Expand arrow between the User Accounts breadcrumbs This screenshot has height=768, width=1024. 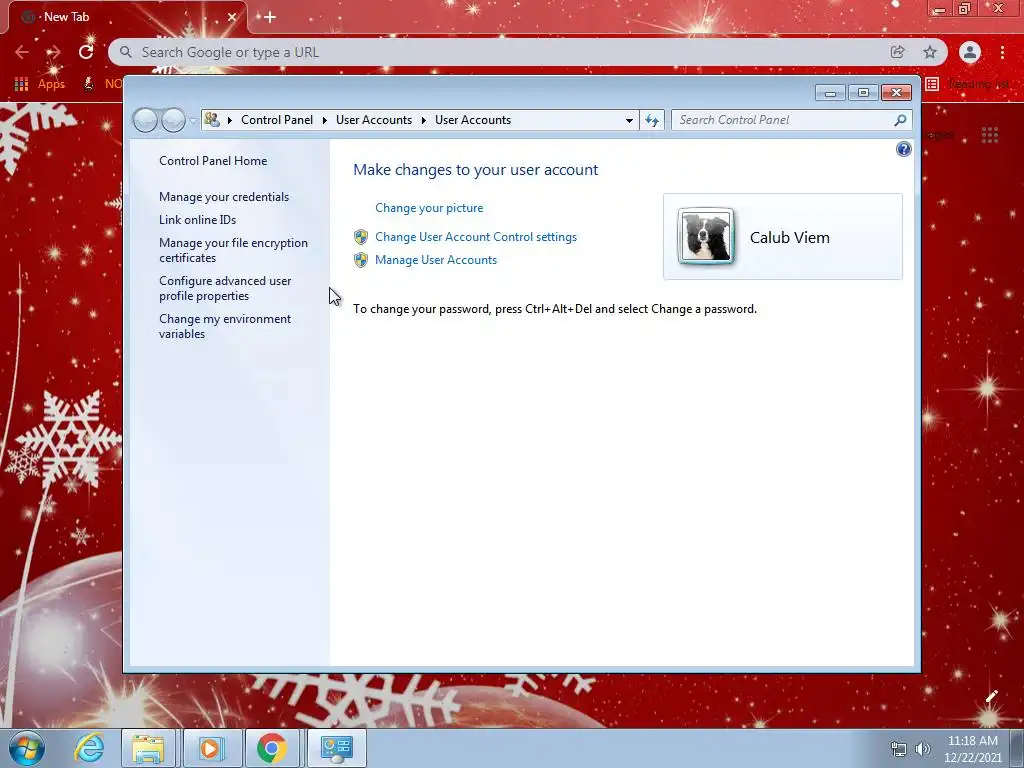[424, 120]
